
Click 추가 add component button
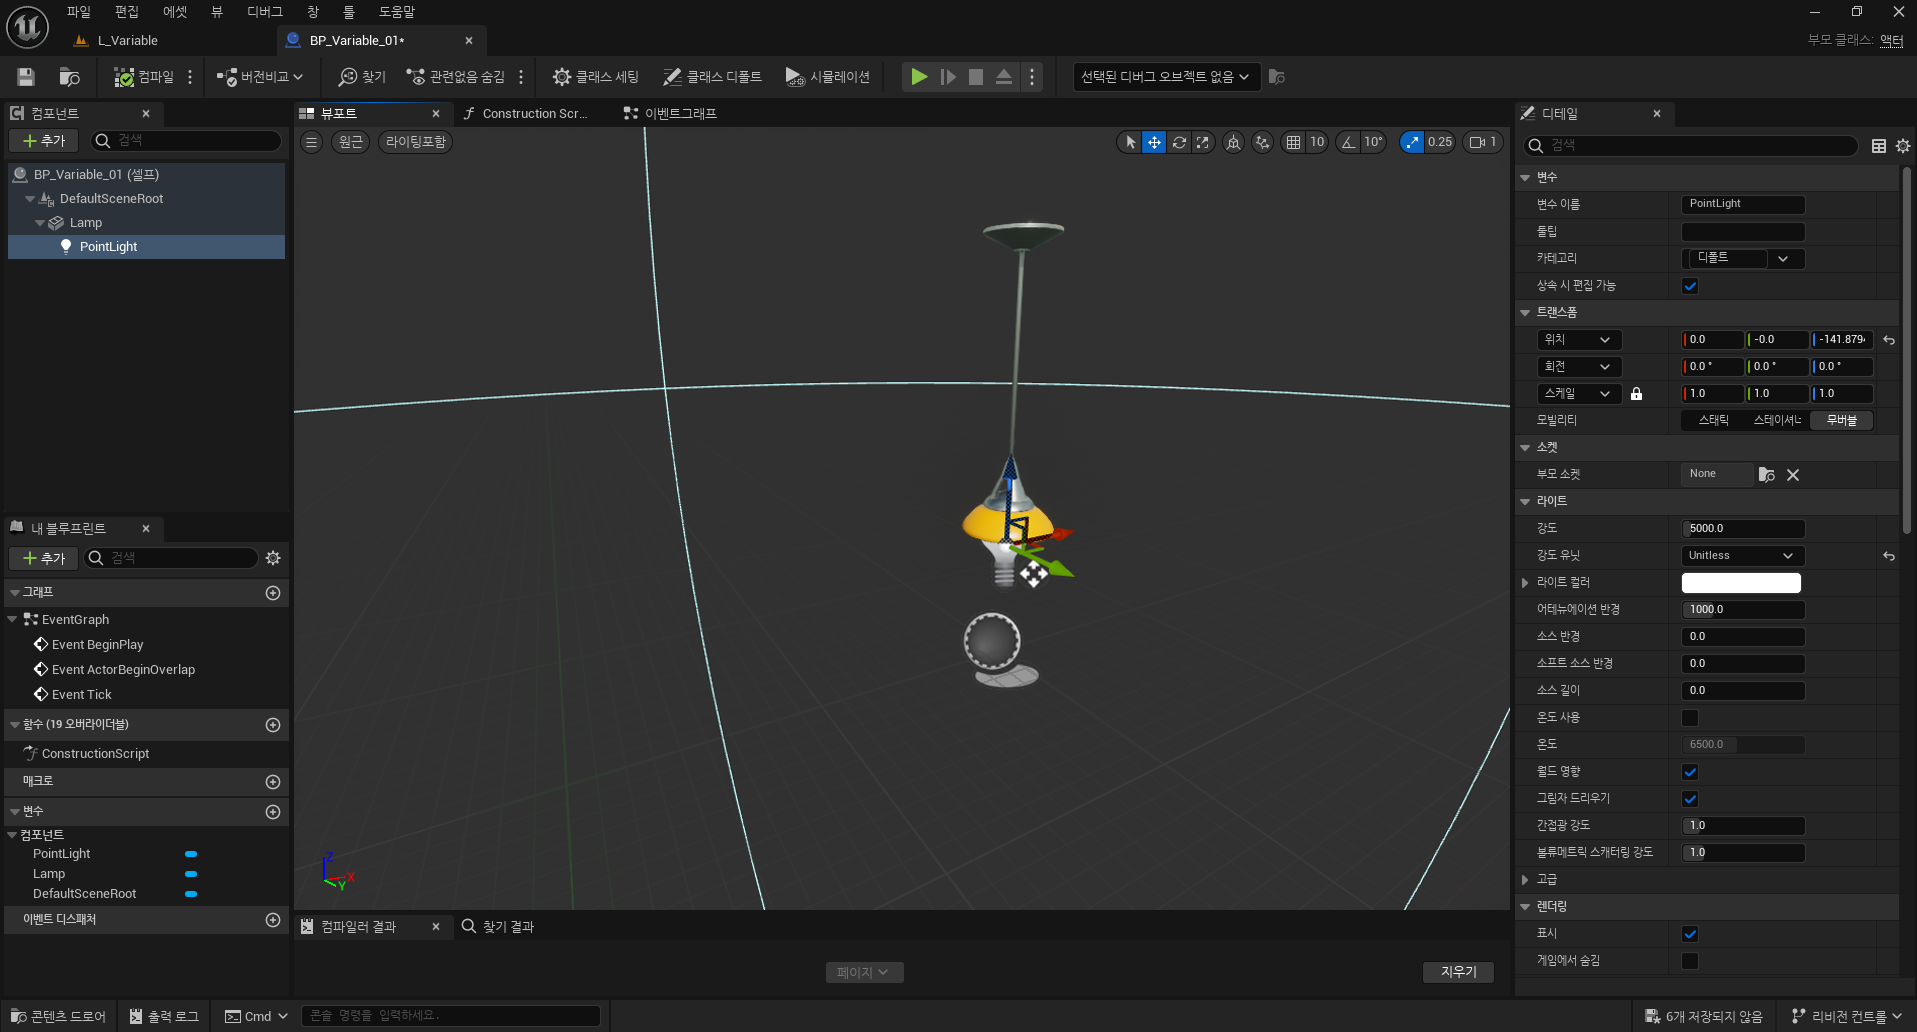pos(44,141)
